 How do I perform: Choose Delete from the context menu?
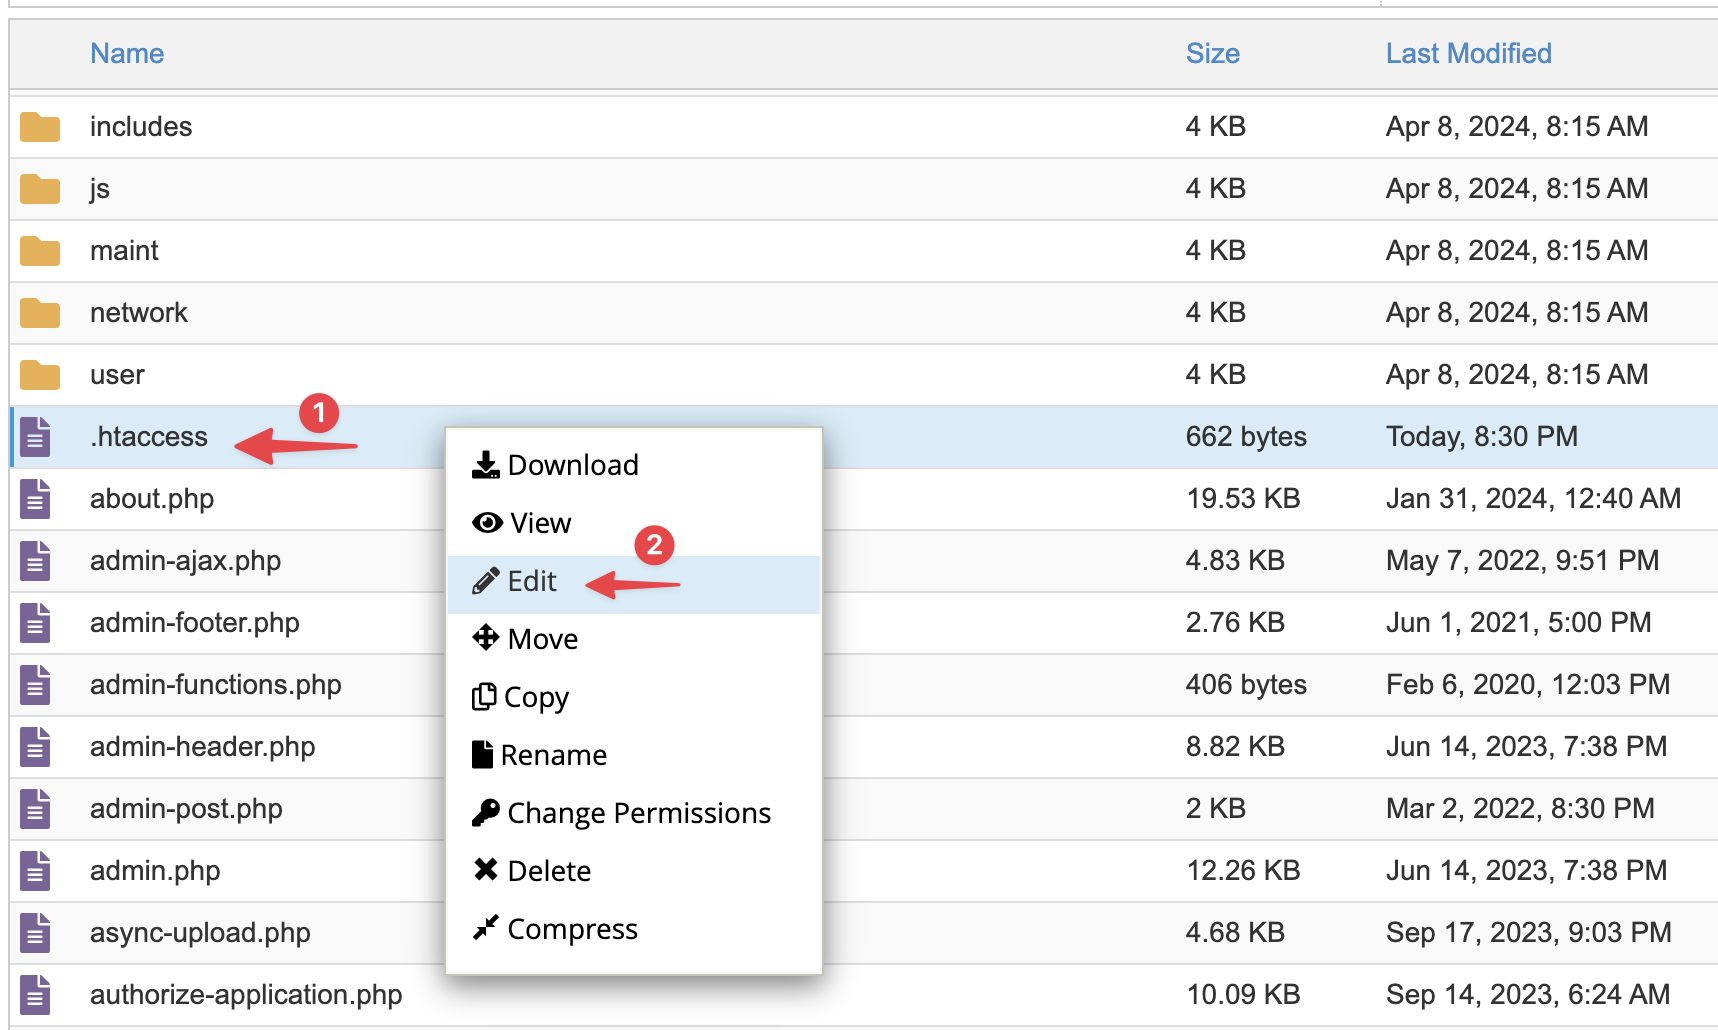[634, 871]
